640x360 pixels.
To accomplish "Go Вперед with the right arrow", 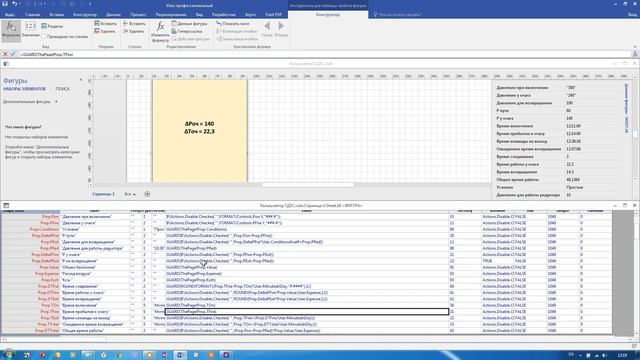I will point(281,29).
